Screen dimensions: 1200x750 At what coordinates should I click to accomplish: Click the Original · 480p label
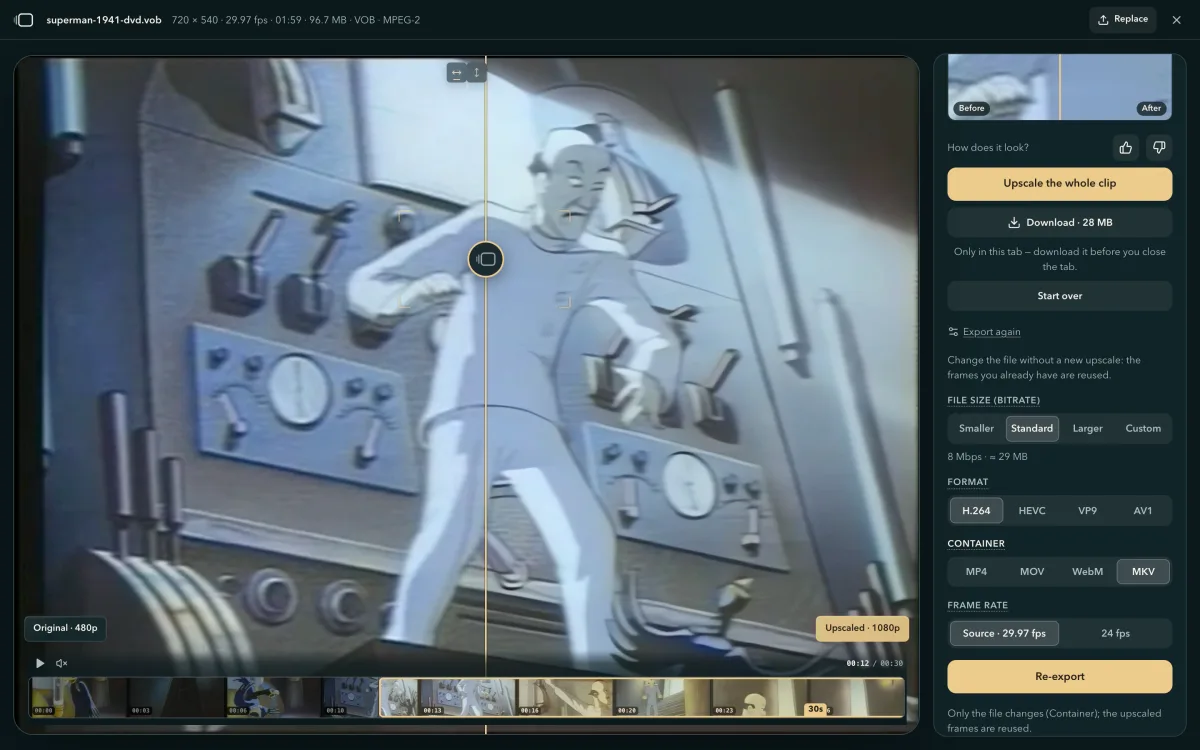(x=65, y=628)
